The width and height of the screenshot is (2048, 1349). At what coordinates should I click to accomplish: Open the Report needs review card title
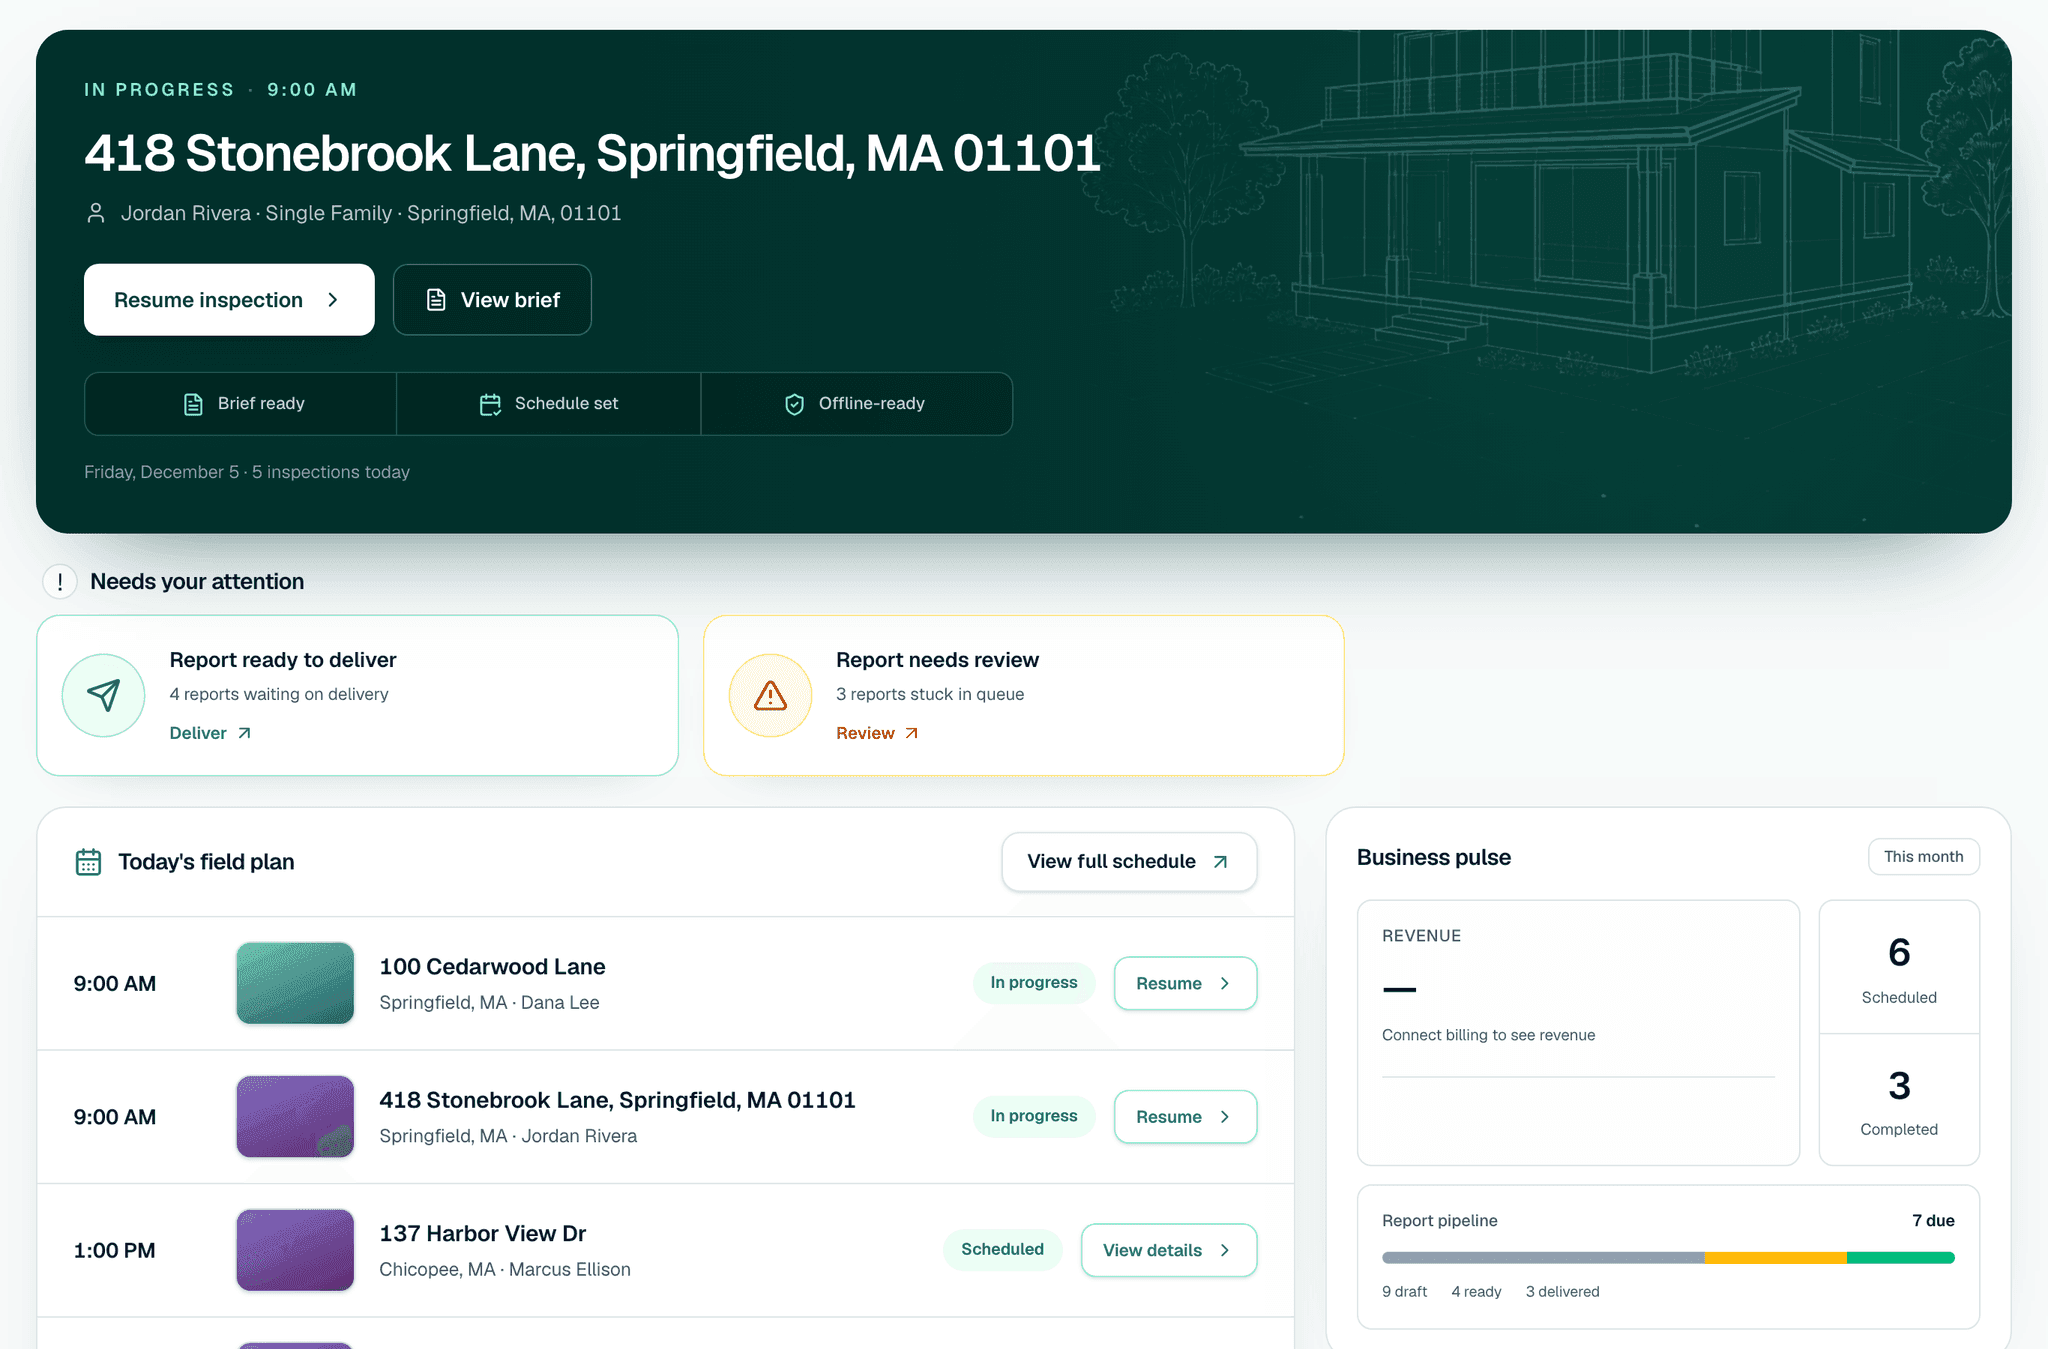(x=937, y=660)
